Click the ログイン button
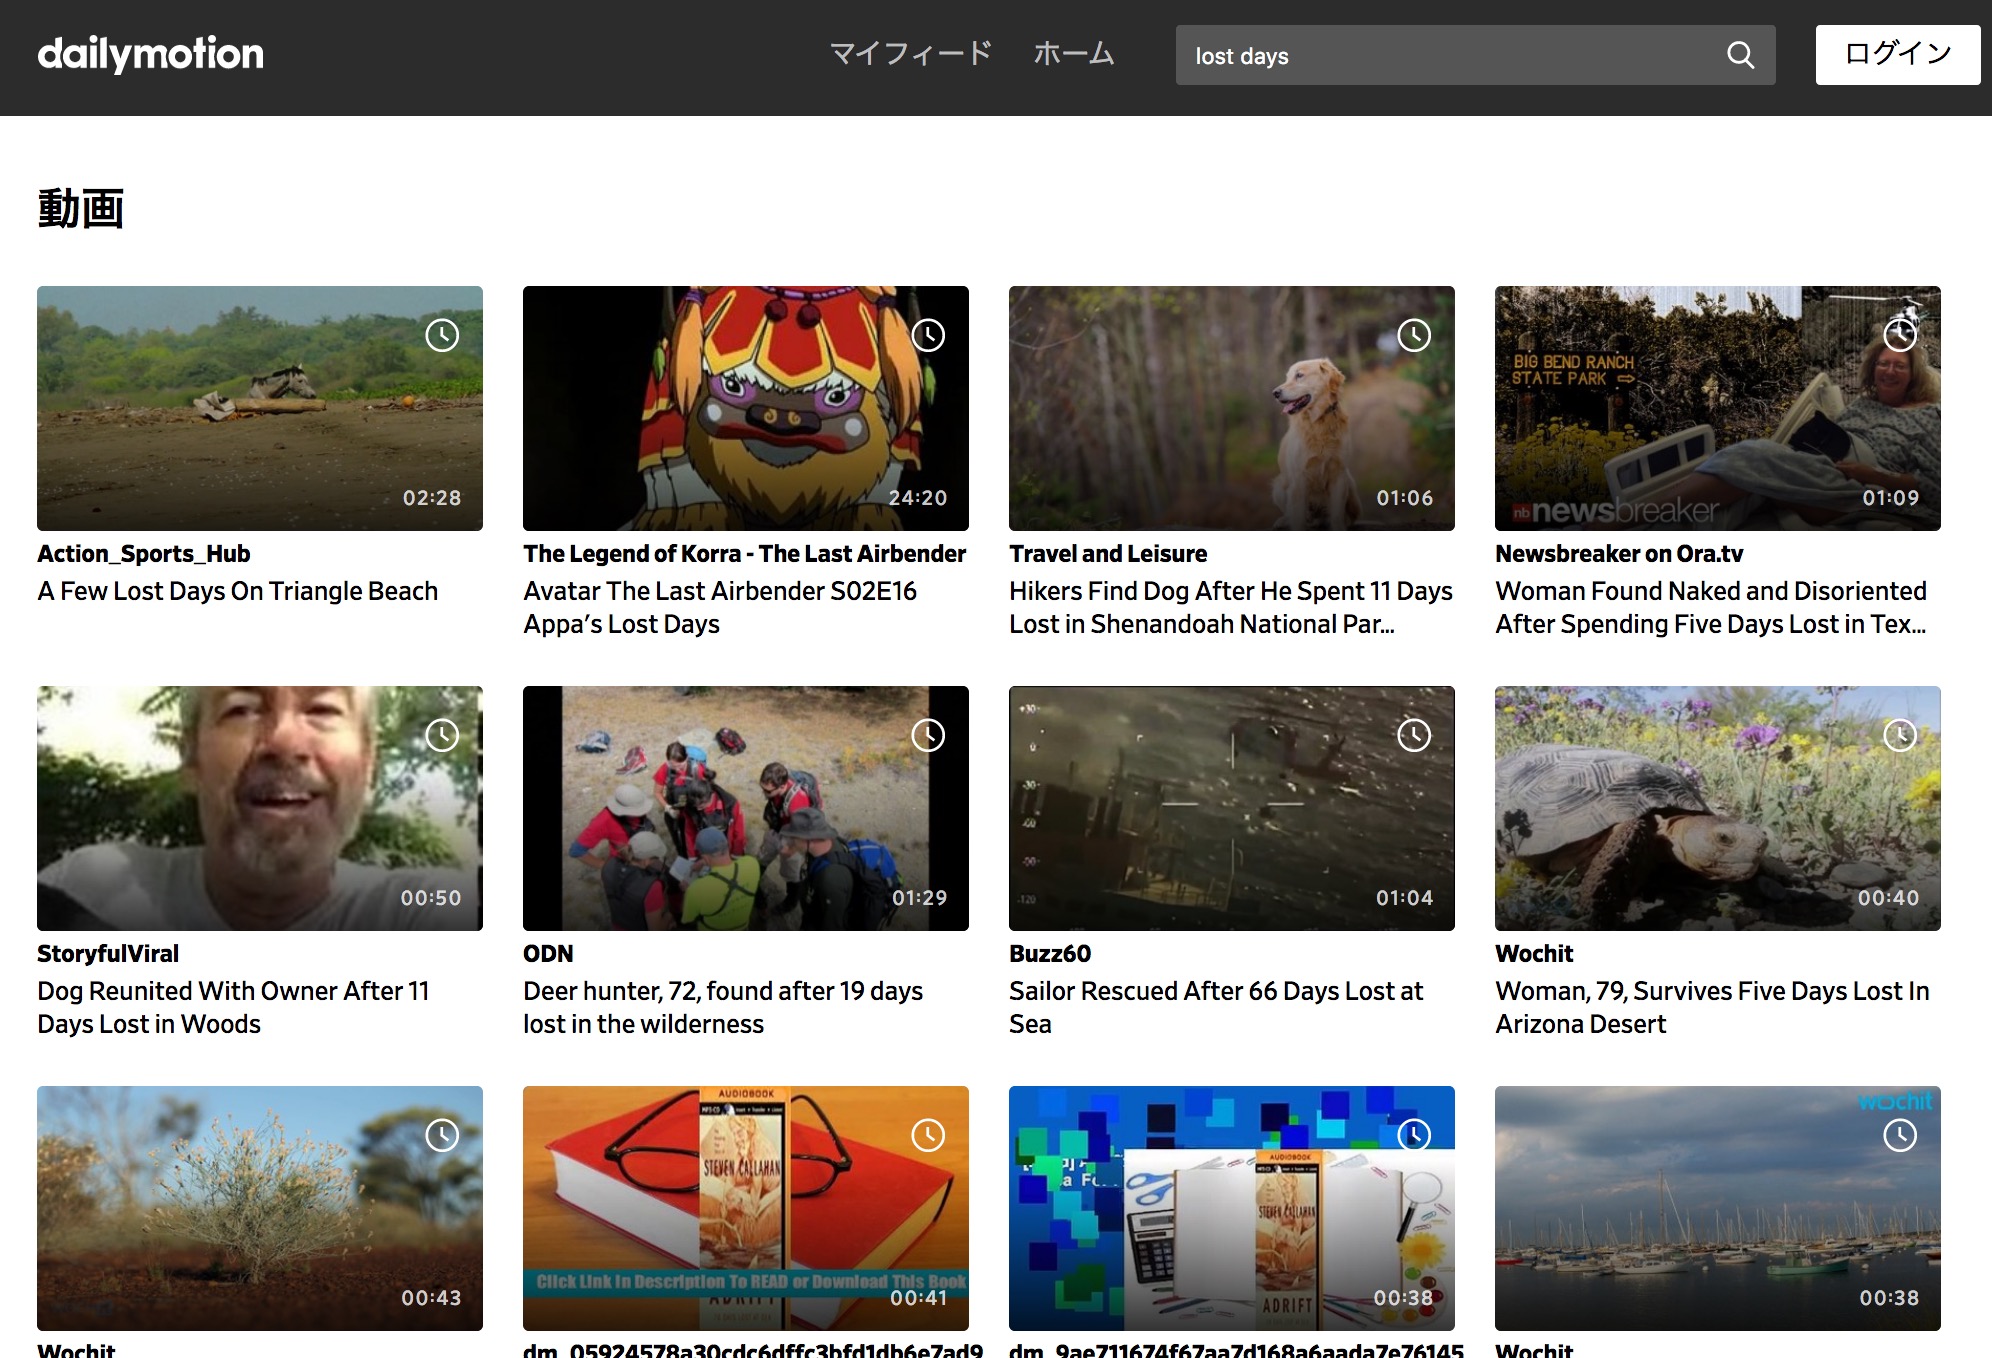Image resolution: width=1992 pixels, height=1358 pixels. [1897, 55]
